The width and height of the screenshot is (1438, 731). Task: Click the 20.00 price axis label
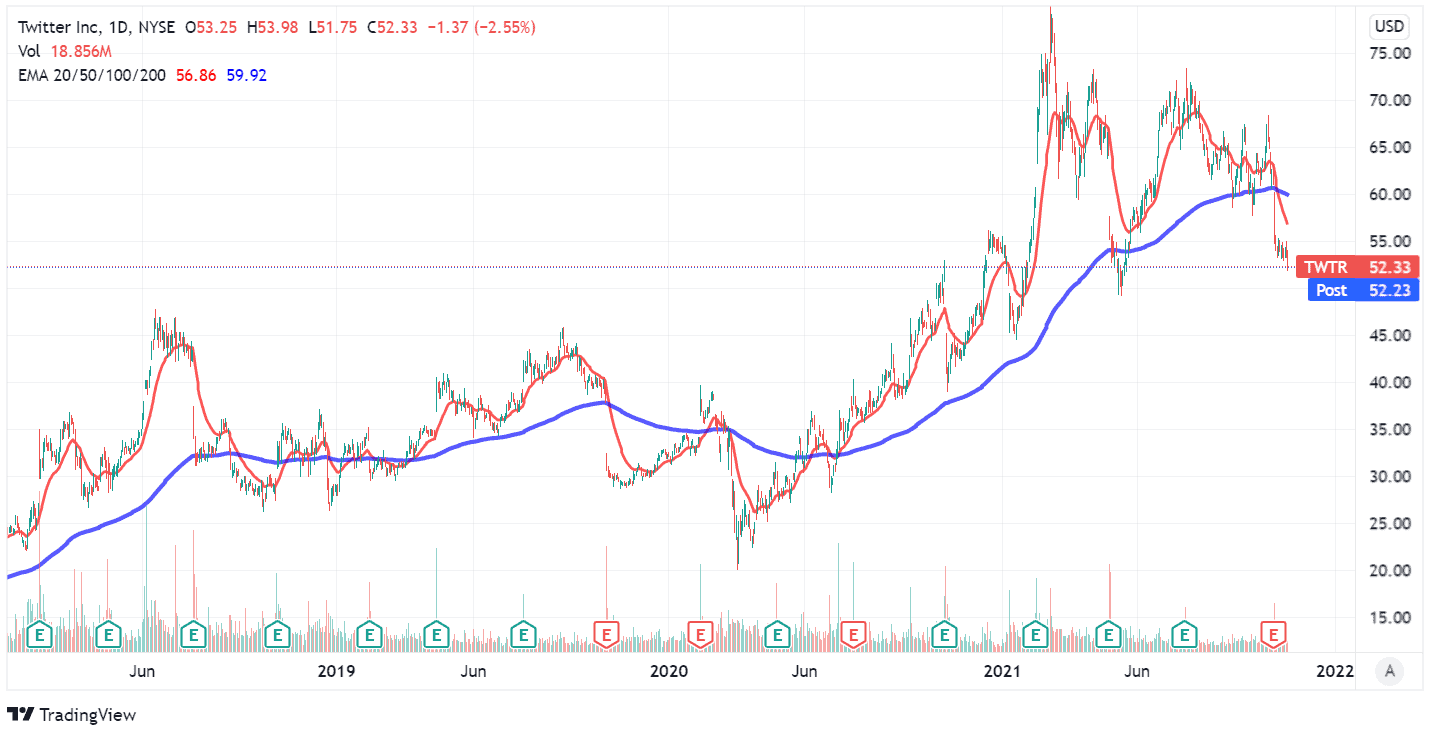[x=1390, y=570]
